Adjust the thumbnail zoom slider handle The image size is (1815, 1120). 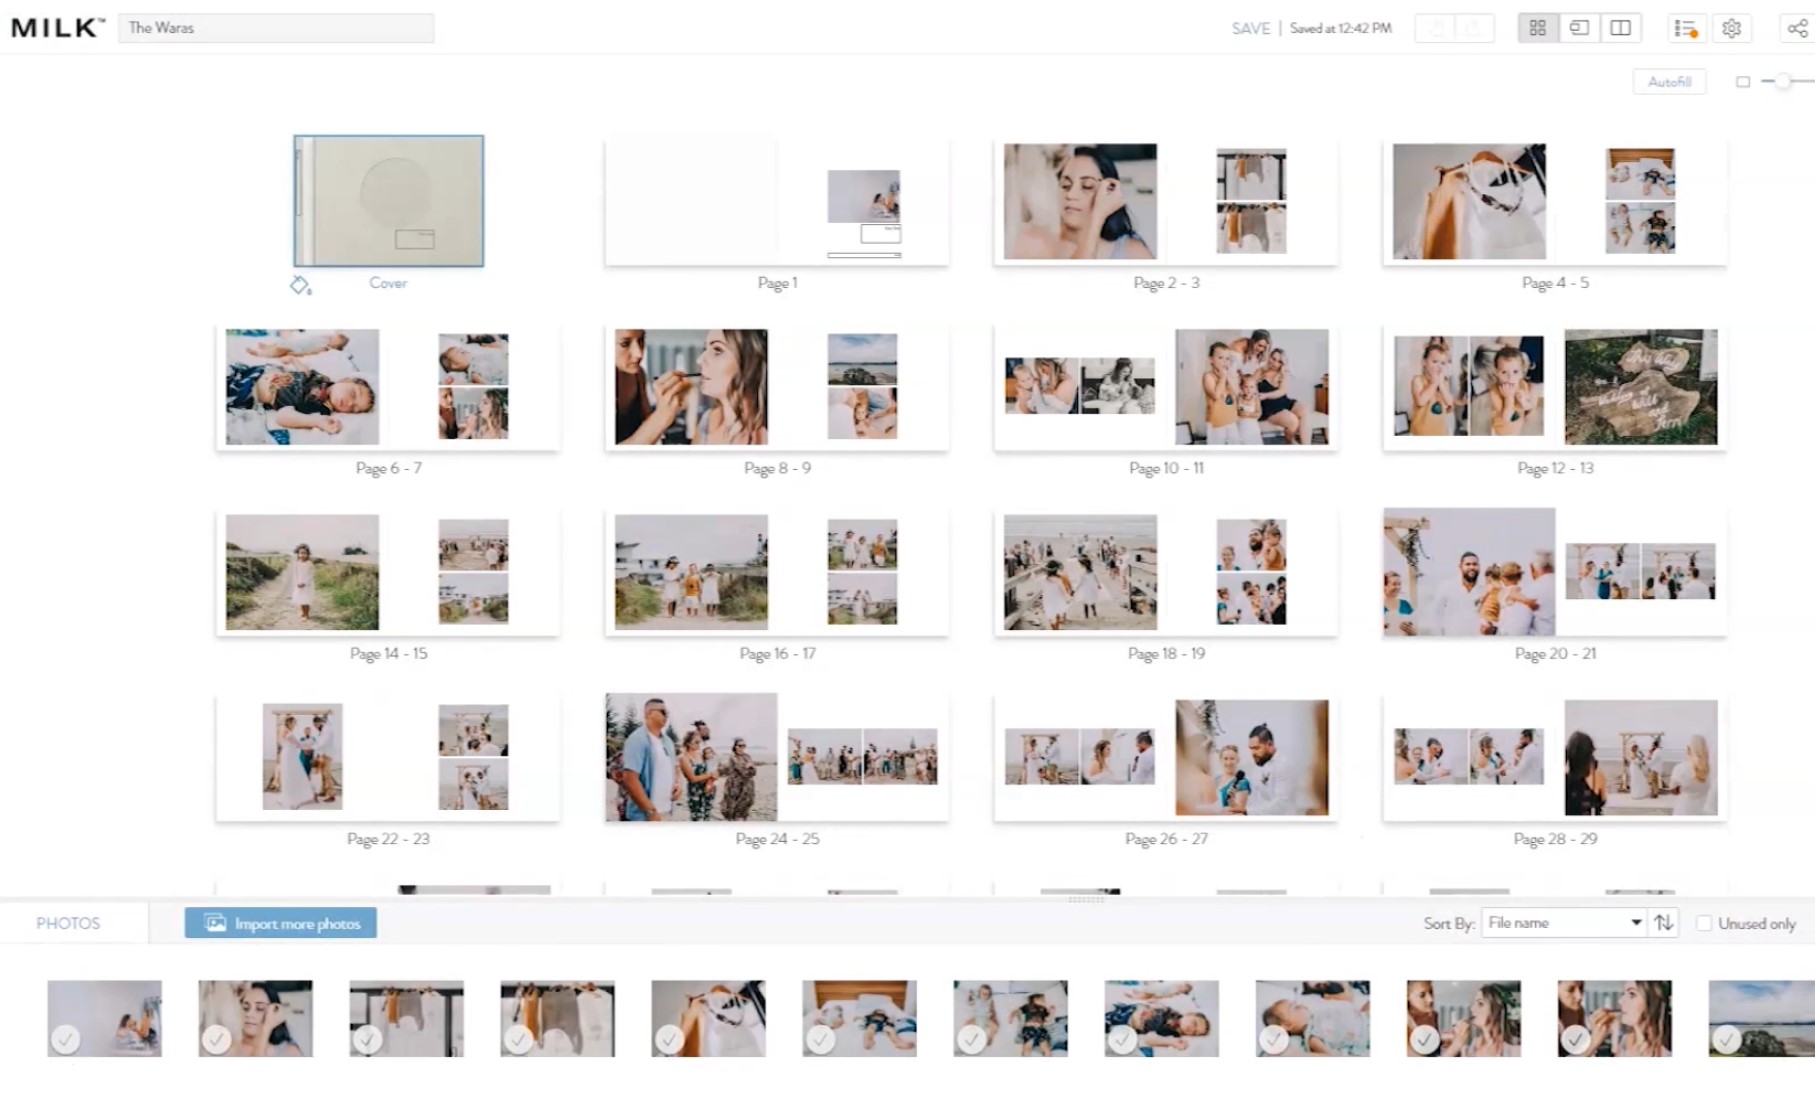tap(1783, 81)
